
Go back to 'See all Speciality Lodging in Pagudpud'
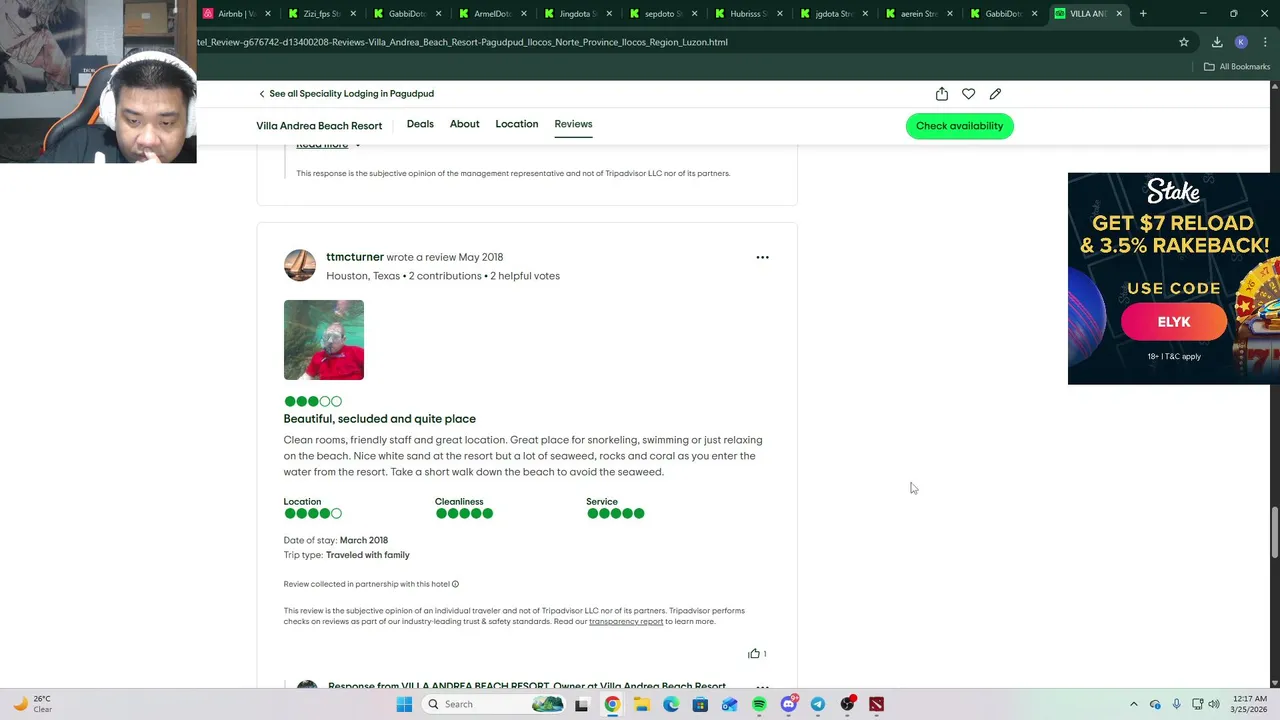(x=346, y=94)
